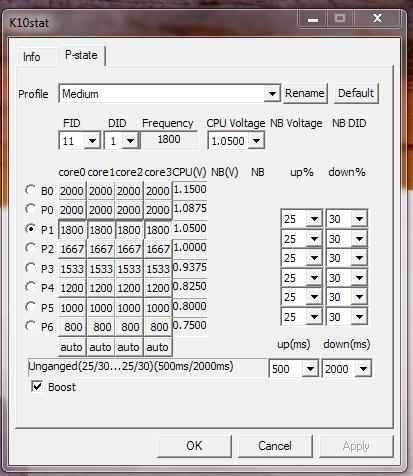This screenshot has height=476, width=413.
Task: Click the Unganged status text field
Action: 147,367
